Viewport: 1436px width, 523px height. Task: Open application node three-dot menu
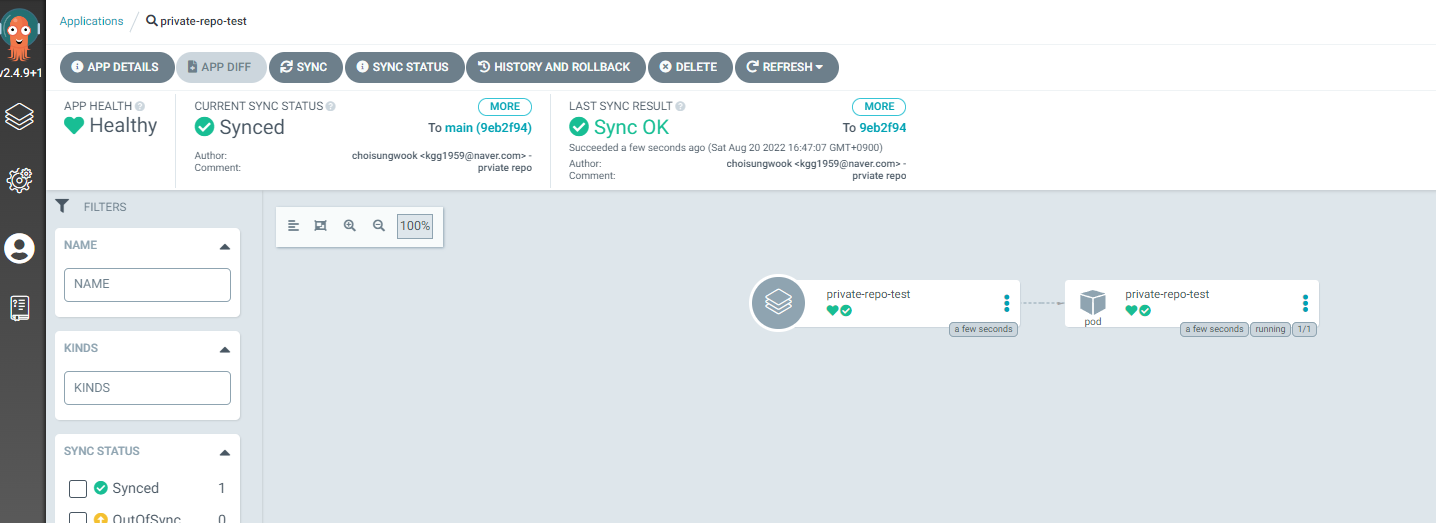[1007, 303]
